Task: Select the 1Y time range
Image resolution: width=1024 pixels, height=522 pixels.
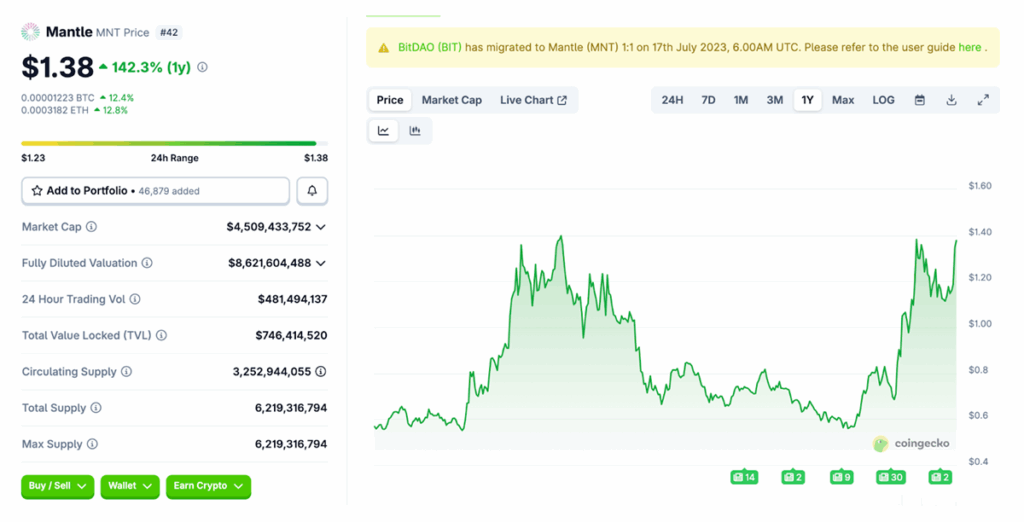Action: 807,100
